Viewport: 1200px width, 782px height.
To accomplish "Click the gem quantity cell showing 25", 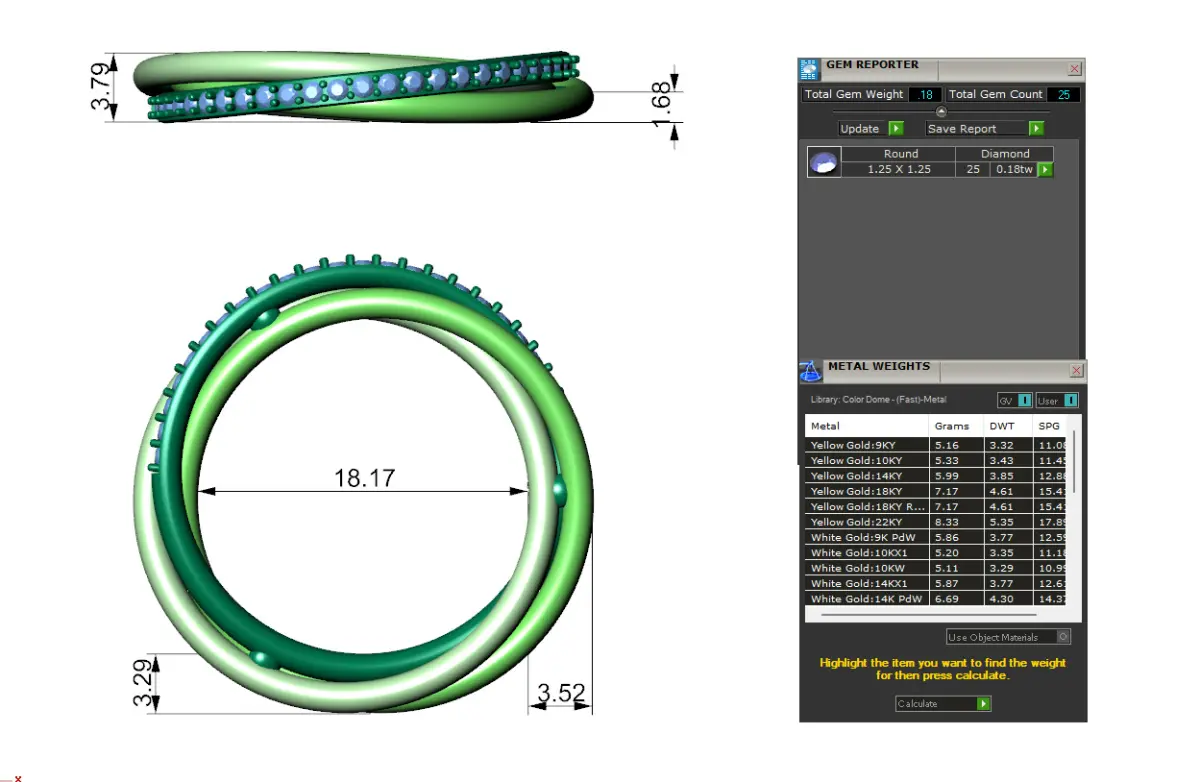I will coord(973,170).
